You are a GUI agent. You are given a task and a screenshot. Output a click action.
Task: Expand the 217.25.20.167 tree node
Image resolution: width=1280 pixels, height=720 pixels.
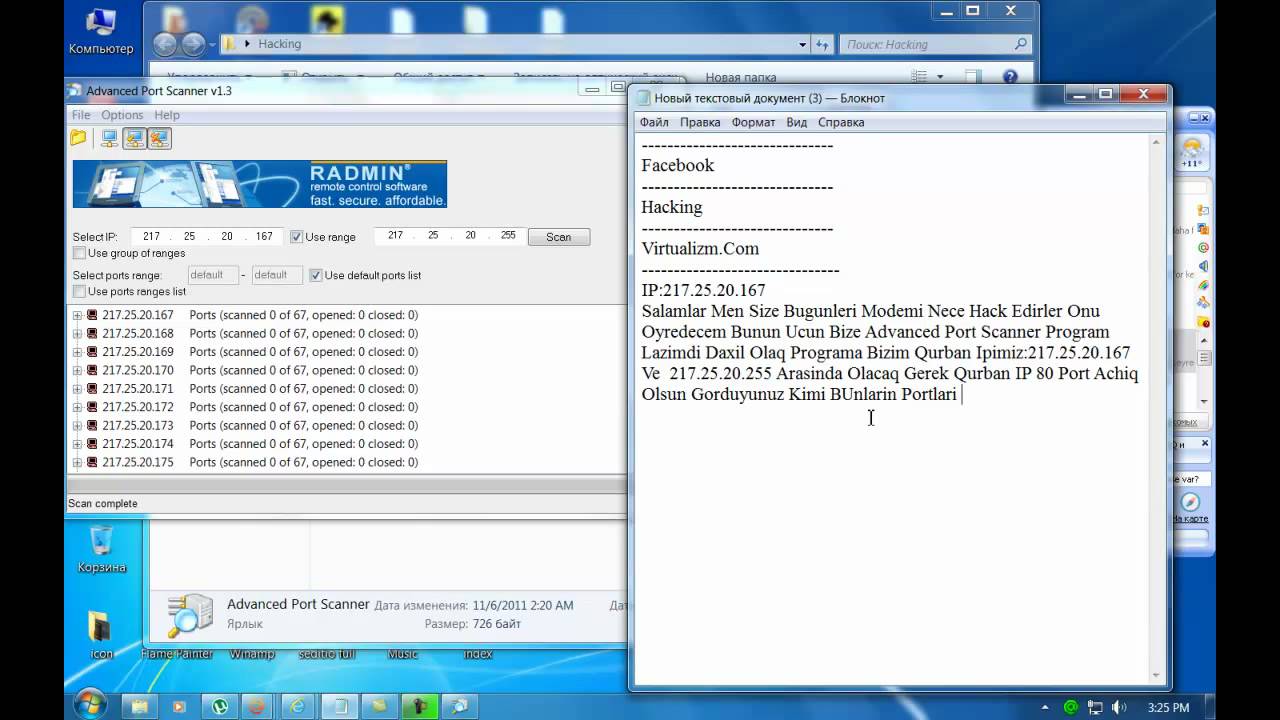[x=77, y=315]
